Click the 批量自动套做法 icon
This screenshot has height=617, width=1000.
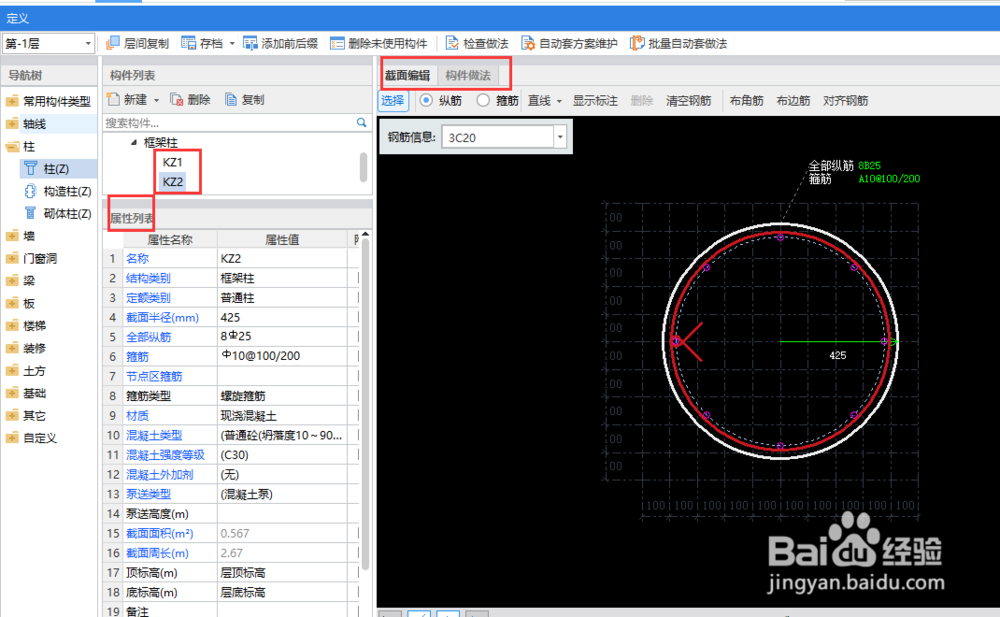[636, 43]
